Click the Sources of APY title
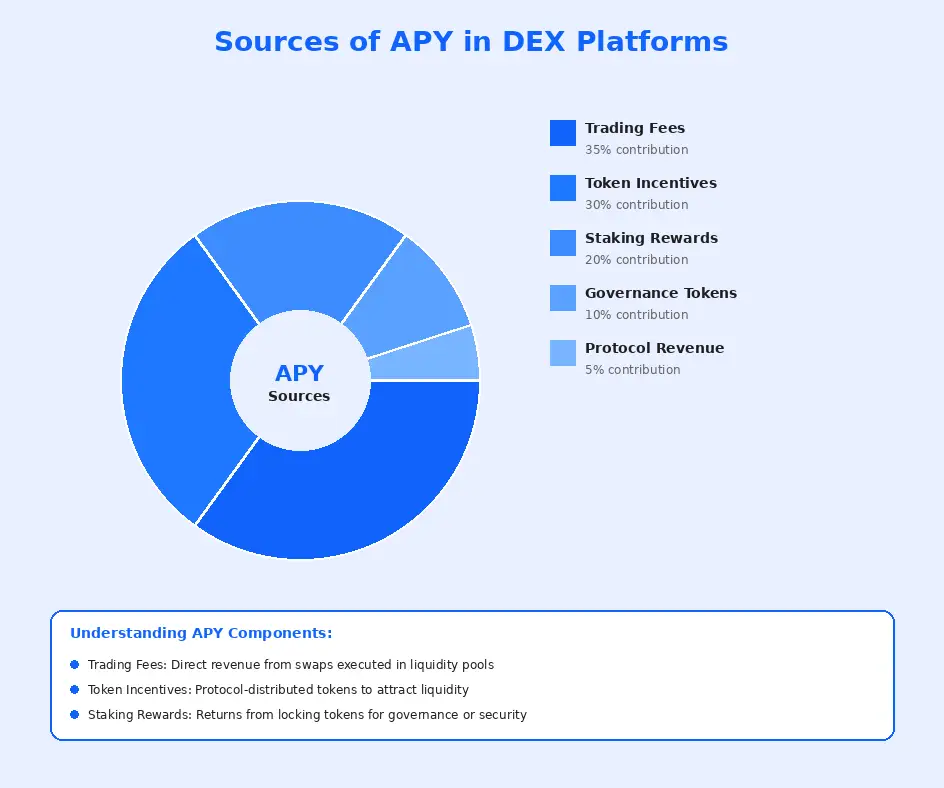Screen dimensions: 944x788 click(471, 42)
